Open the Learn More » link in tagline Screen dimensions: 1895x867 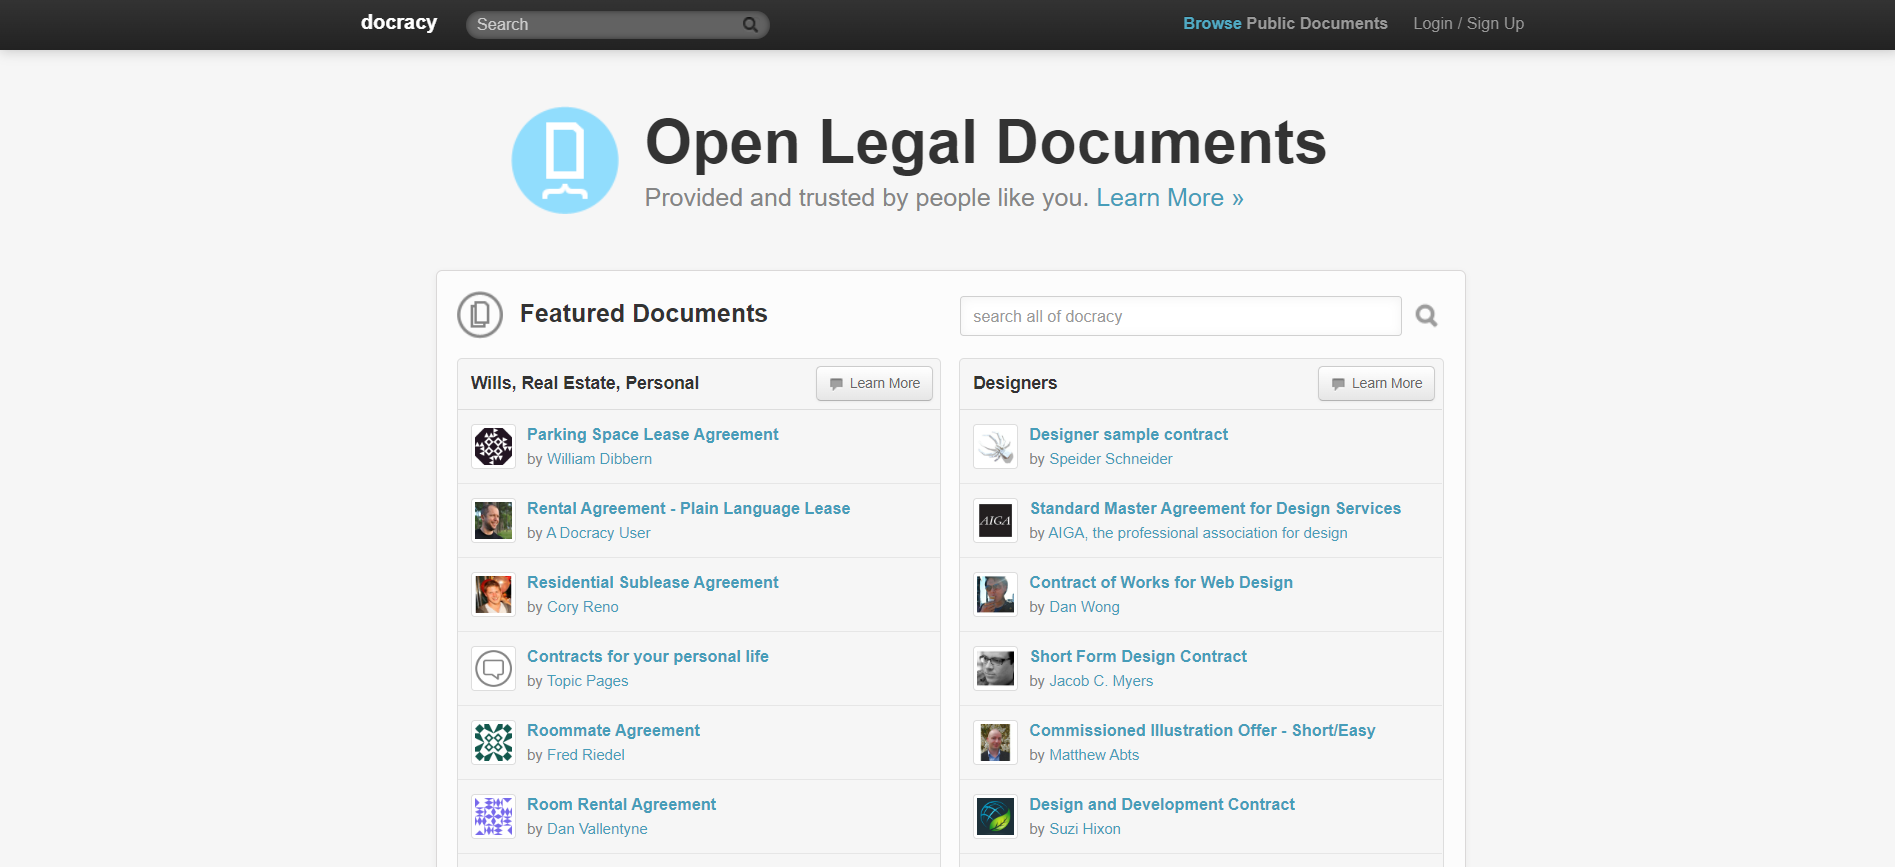pos(1169,198)
